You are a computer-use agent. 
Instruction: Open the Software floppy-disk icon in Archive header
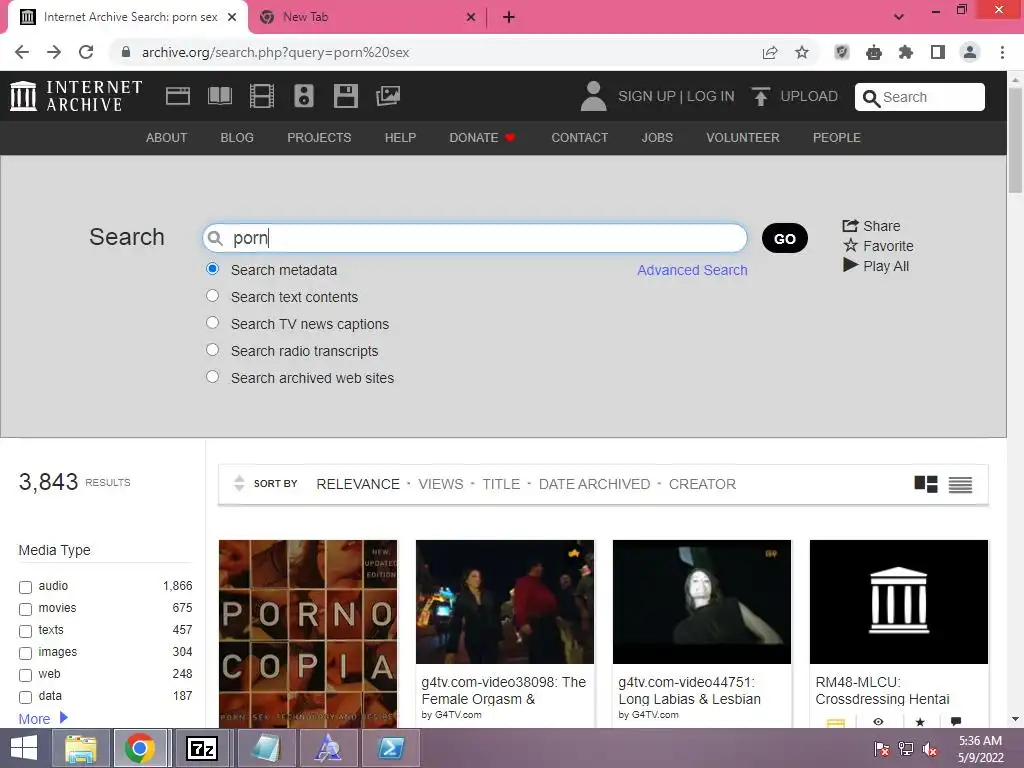(345, 96)
